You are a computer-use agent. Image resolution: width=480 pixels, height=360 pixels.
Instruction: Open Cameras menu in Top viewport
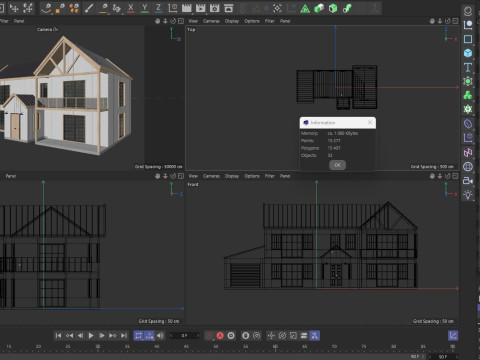point(211,21)
